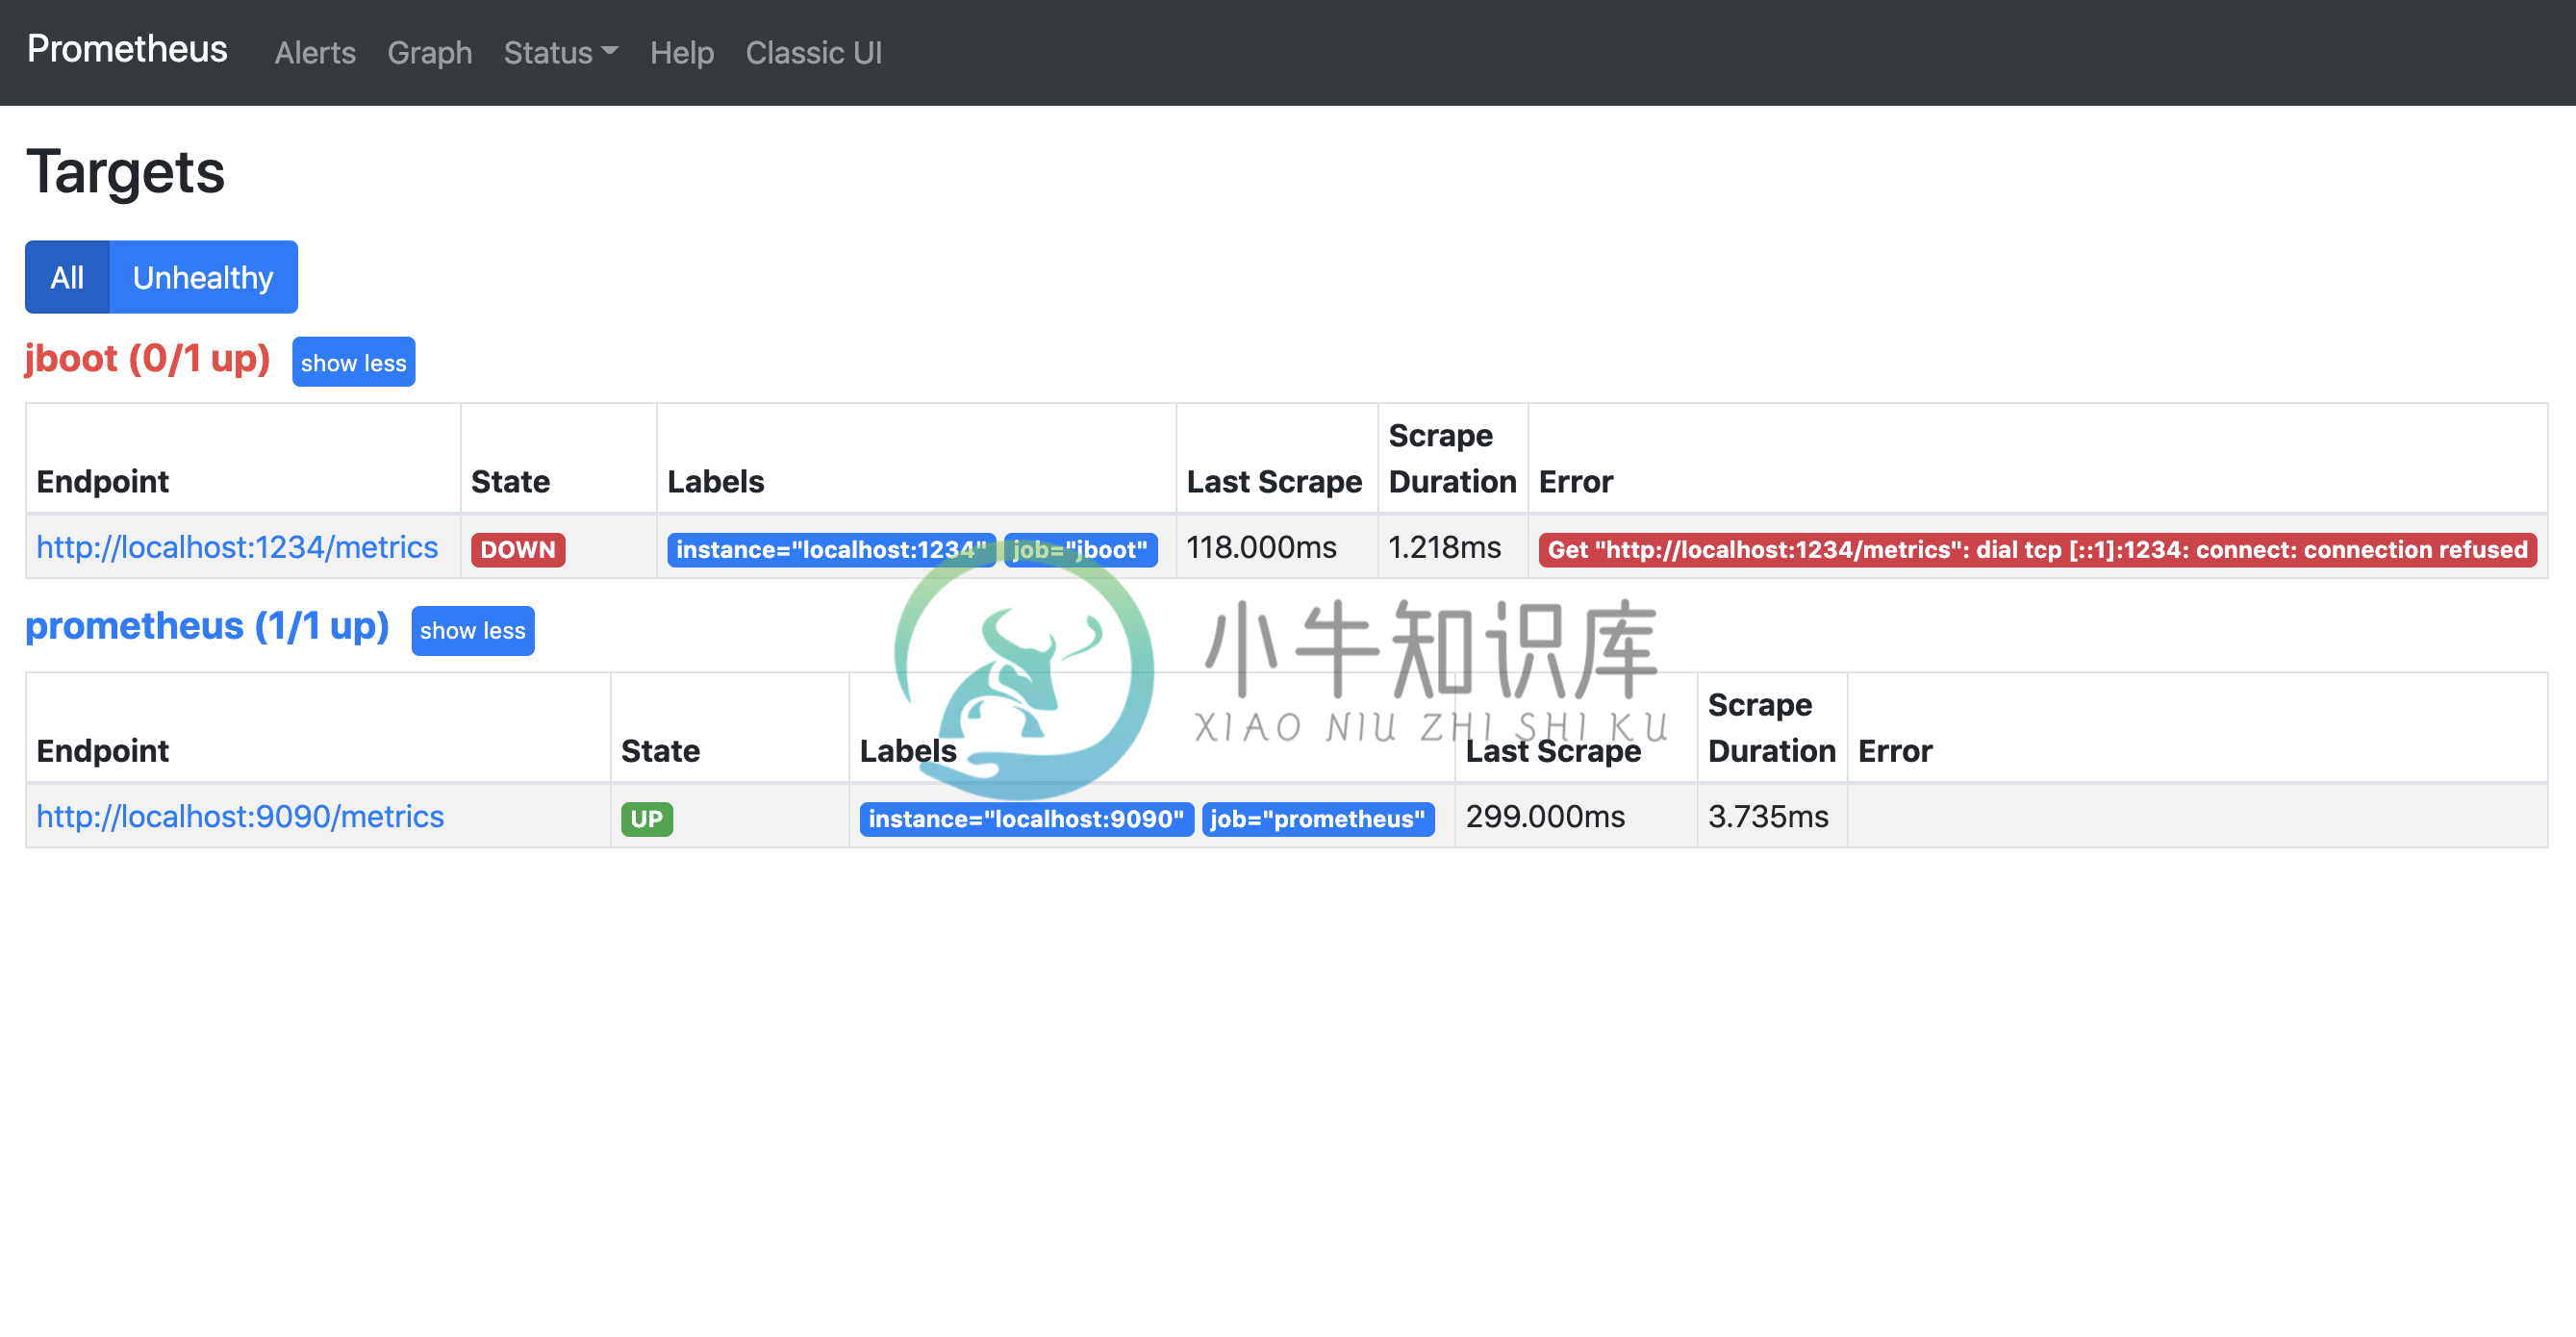2576x1337 pixels.
Task: Click the Prometheus logo in top navbar
Action: click(x=126, y=51)
